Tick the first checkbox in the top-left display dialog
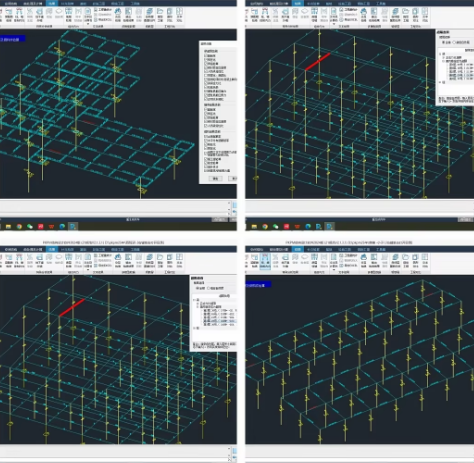The width and height of the screenshot is (474, 463). pyautogui.click(x=205, y=55)
